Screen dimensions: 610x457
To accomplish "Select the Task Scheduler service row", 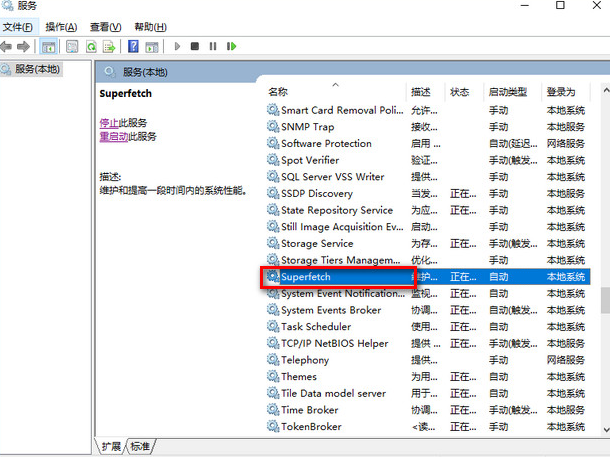I will point(316,326).
